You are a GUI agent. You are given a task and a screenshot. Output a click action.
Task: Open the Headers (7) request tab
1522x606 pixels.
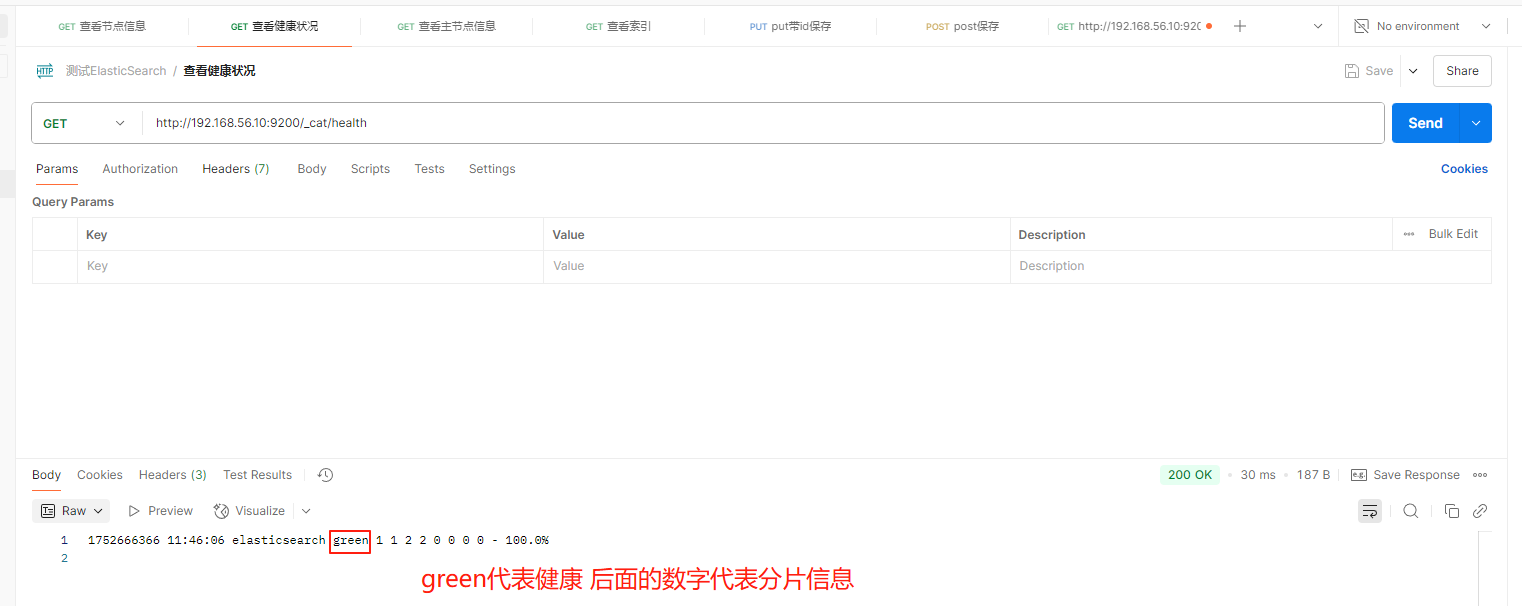tap(236, 169)
